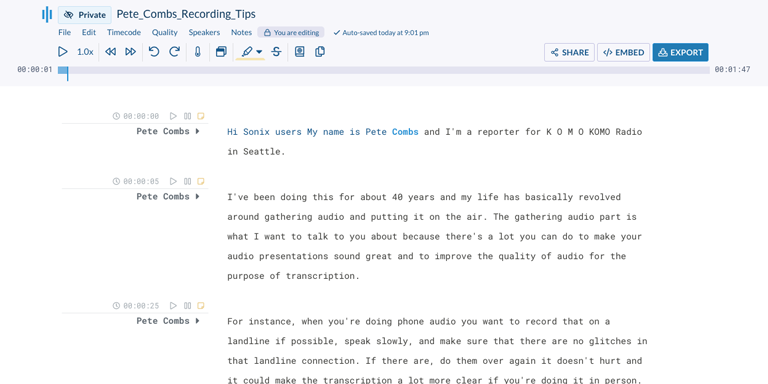This screenshot has height=384, width=768.
Task: Open the highlighter color dropdown arrow
Action: [259, 52]
